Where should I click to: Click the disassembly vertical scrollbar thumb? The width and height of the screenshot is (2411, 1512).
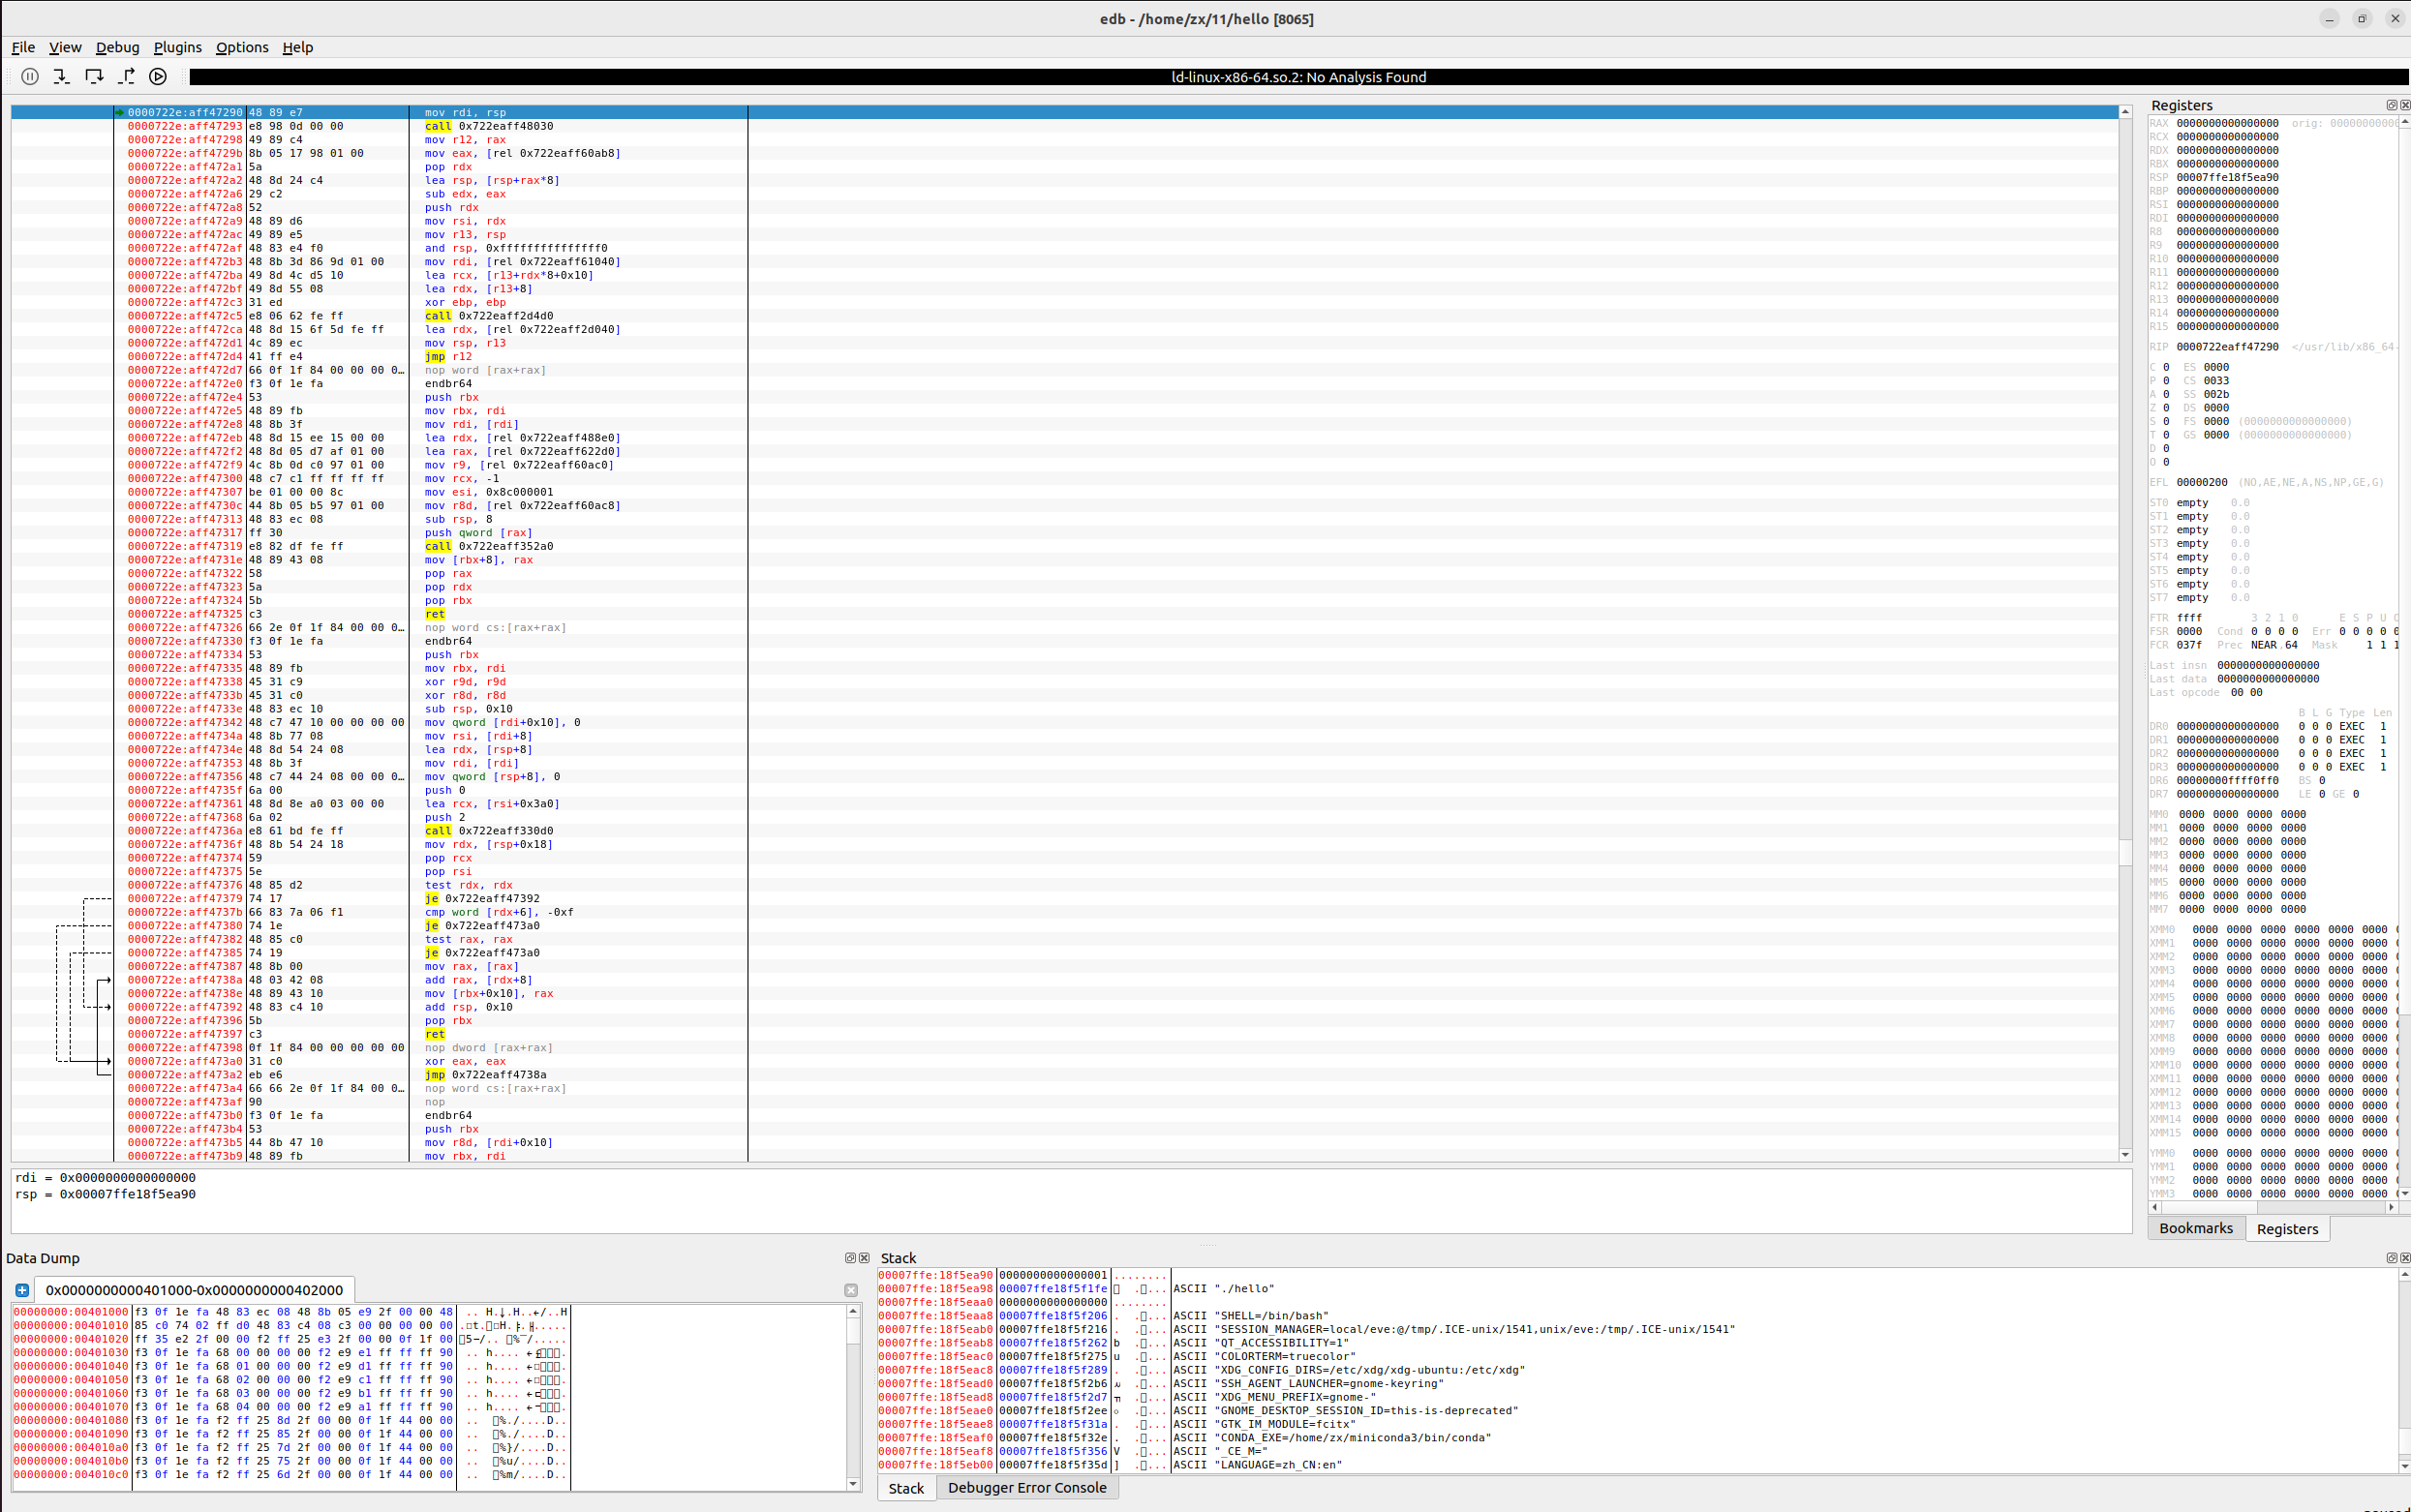(2125, 852)
